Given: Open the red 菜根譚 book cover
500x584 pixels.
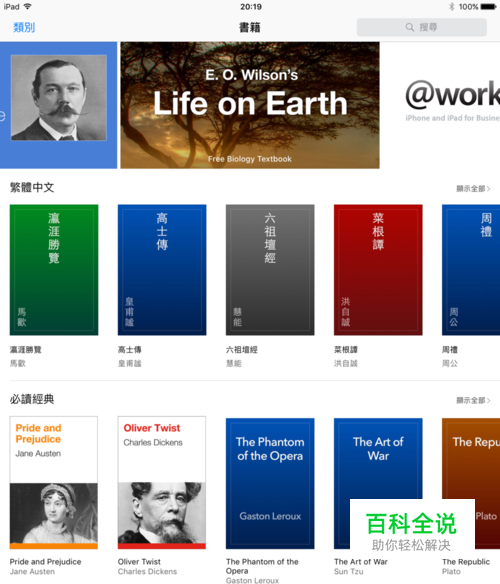Looking at the screenshot, I should pos(378,270).
